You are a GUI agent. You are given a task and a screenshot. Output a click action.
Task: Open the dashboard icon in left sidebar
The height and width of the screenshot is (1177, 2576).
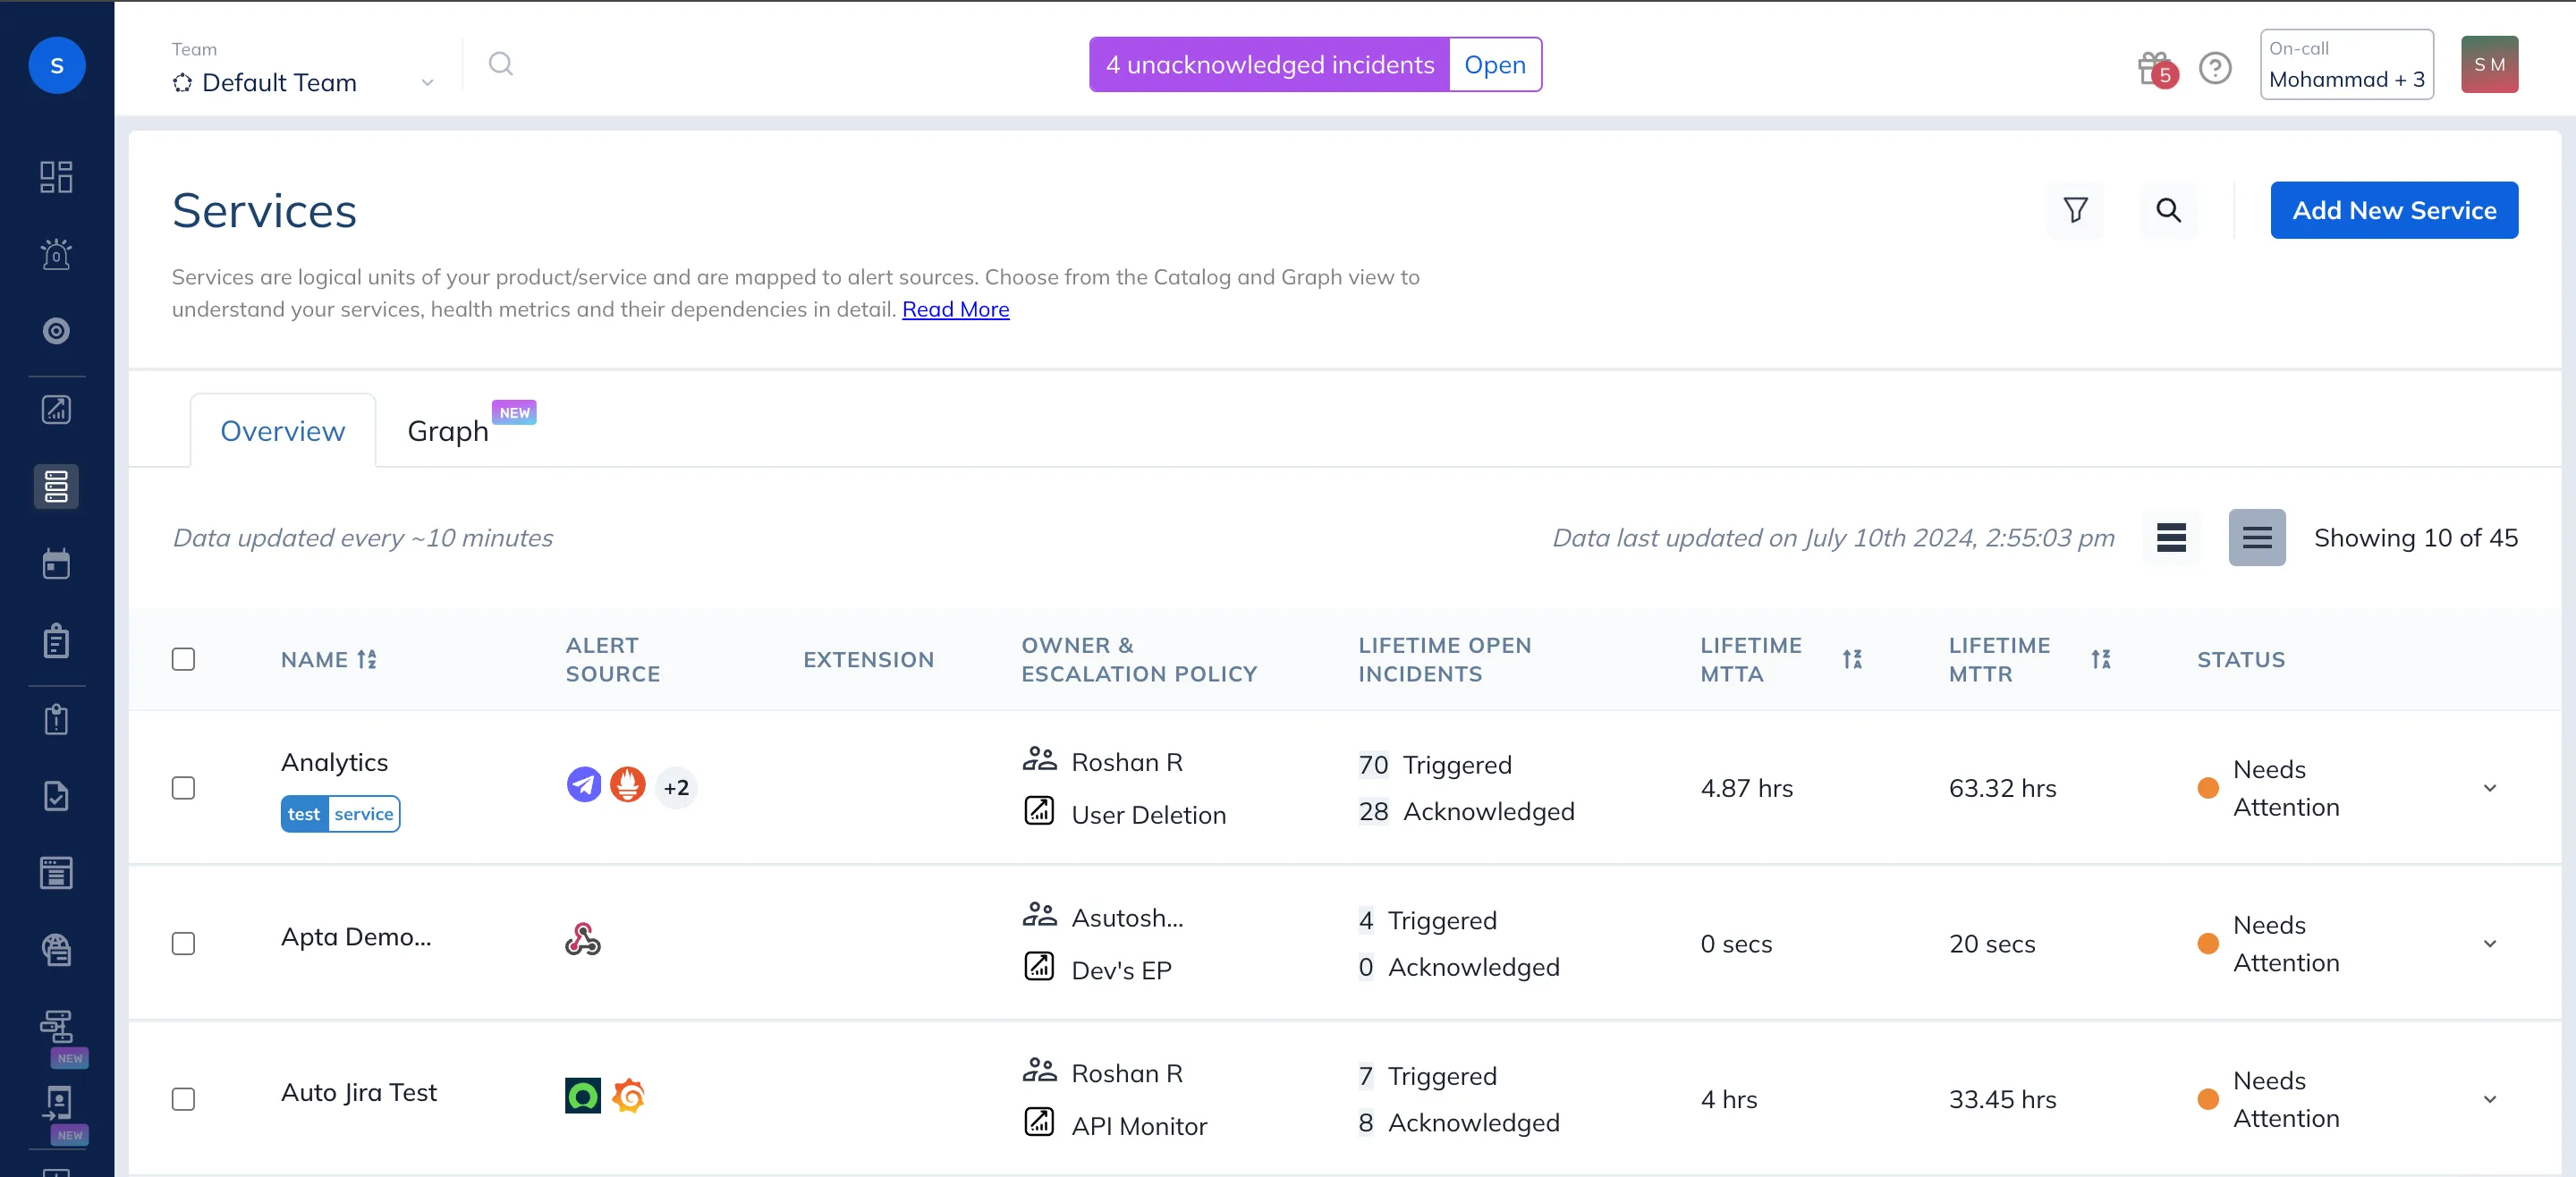coord(56,177)
